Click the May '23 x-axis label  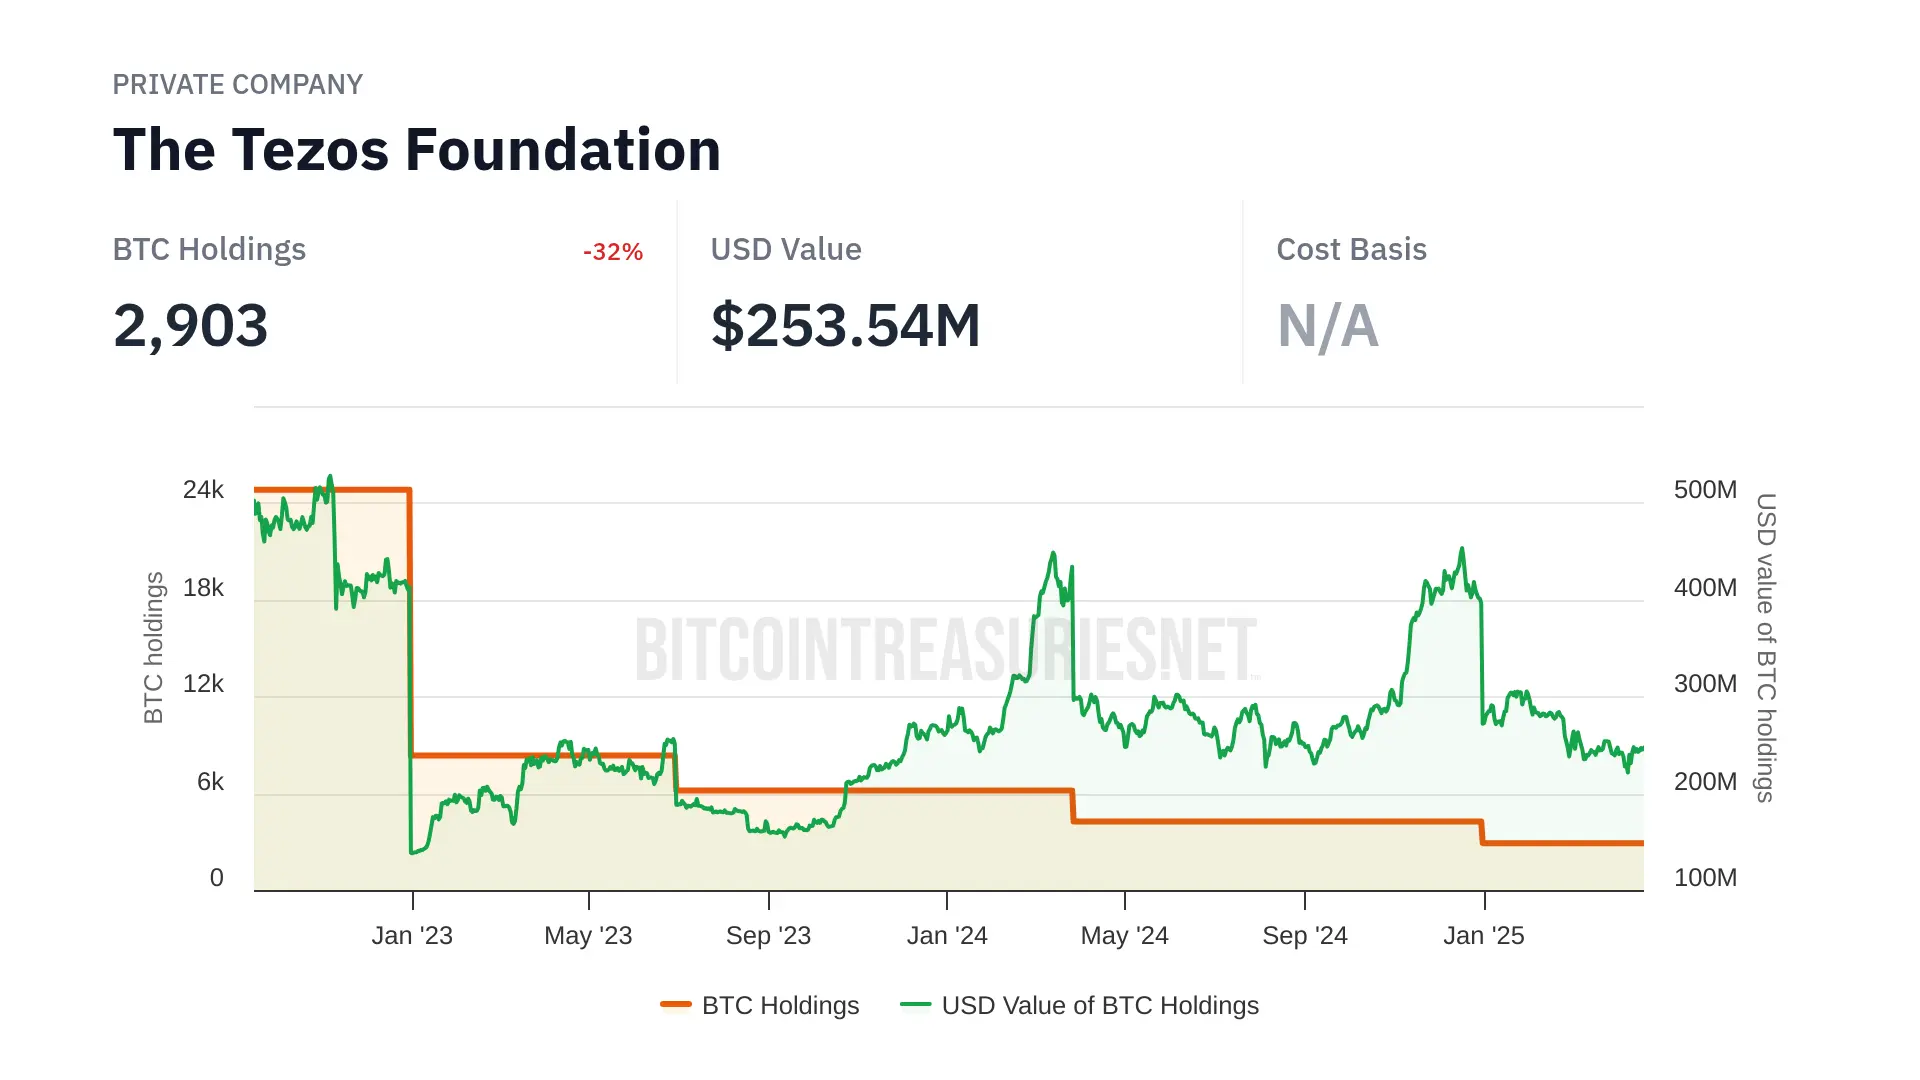pyautogui.click(x=588, y=936)
